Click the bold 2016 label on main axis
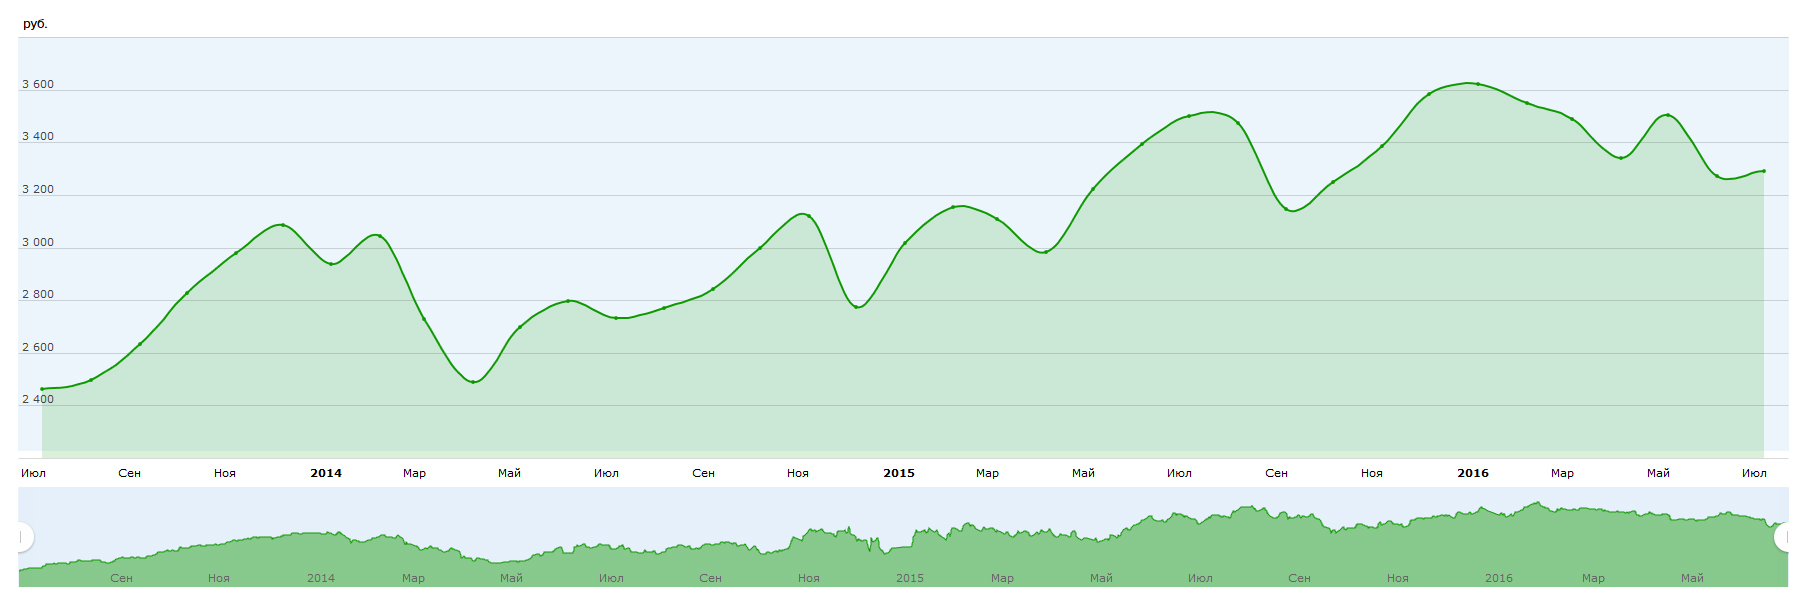 pyautogui.click(x=1472, y=473)
